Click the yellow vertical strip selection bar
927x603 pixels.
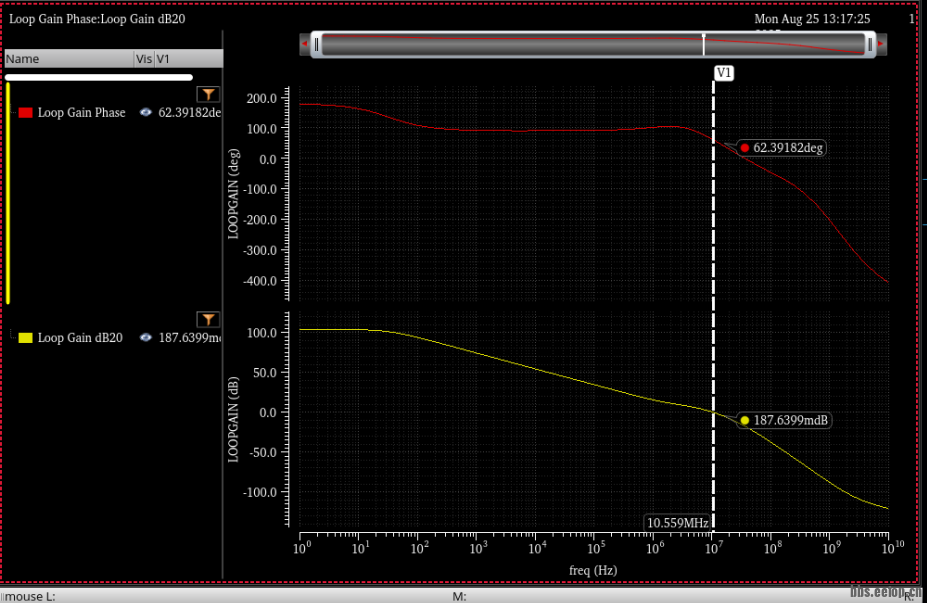pos(8,193)
